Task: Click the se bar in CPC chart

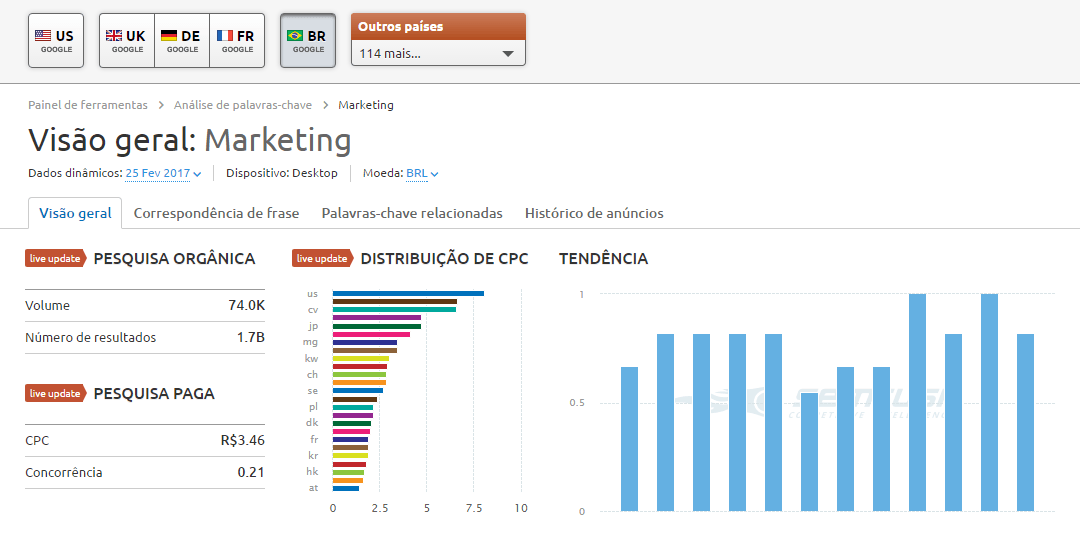Action: [x=357, y=391]
